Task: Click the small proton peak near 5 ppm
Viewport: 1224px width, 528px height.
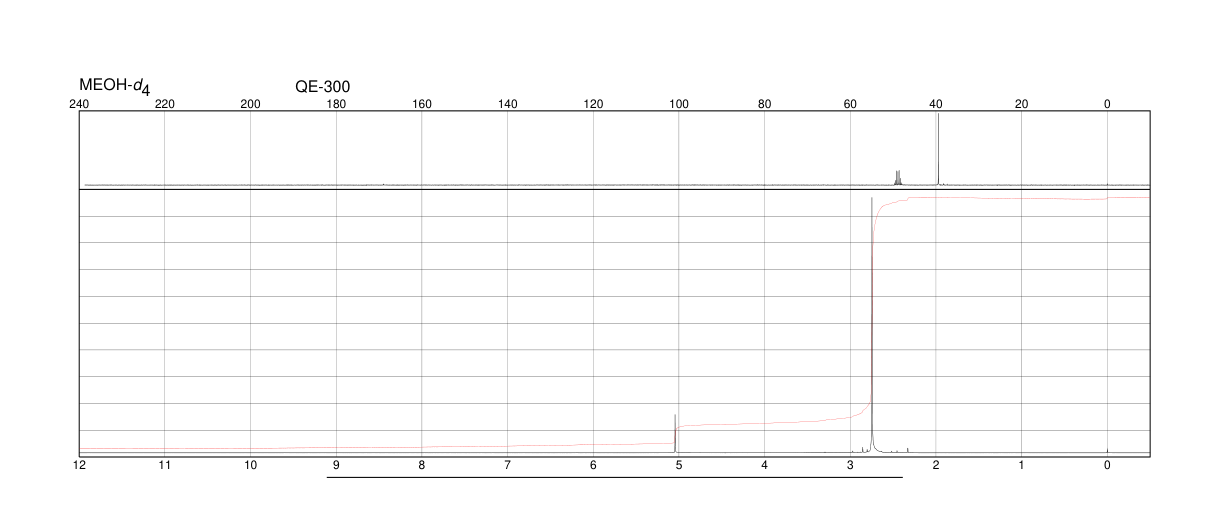Action: pyautogui.click(x=675, y=433)
